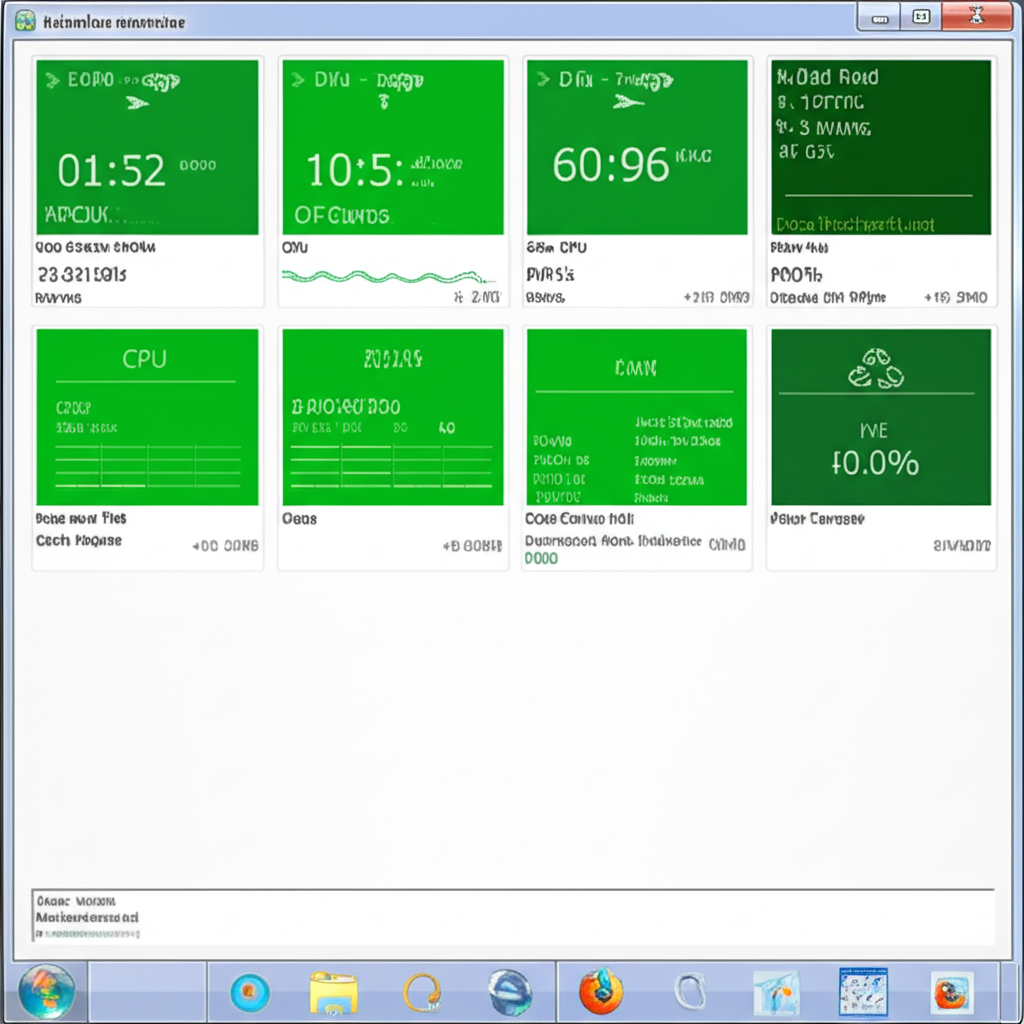Click the status text field at the bottom
1024x1024 pixels.
[x=510, y=913]
